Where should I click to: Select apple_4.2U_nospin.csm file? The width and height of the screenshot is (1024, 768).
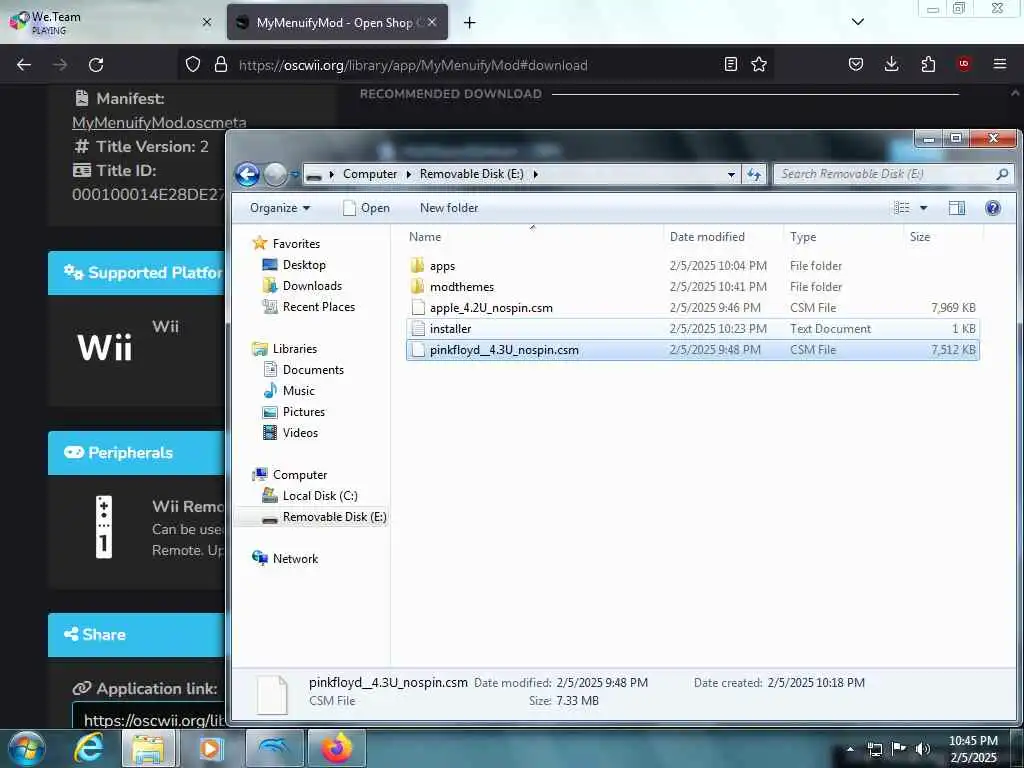[692, 308]
